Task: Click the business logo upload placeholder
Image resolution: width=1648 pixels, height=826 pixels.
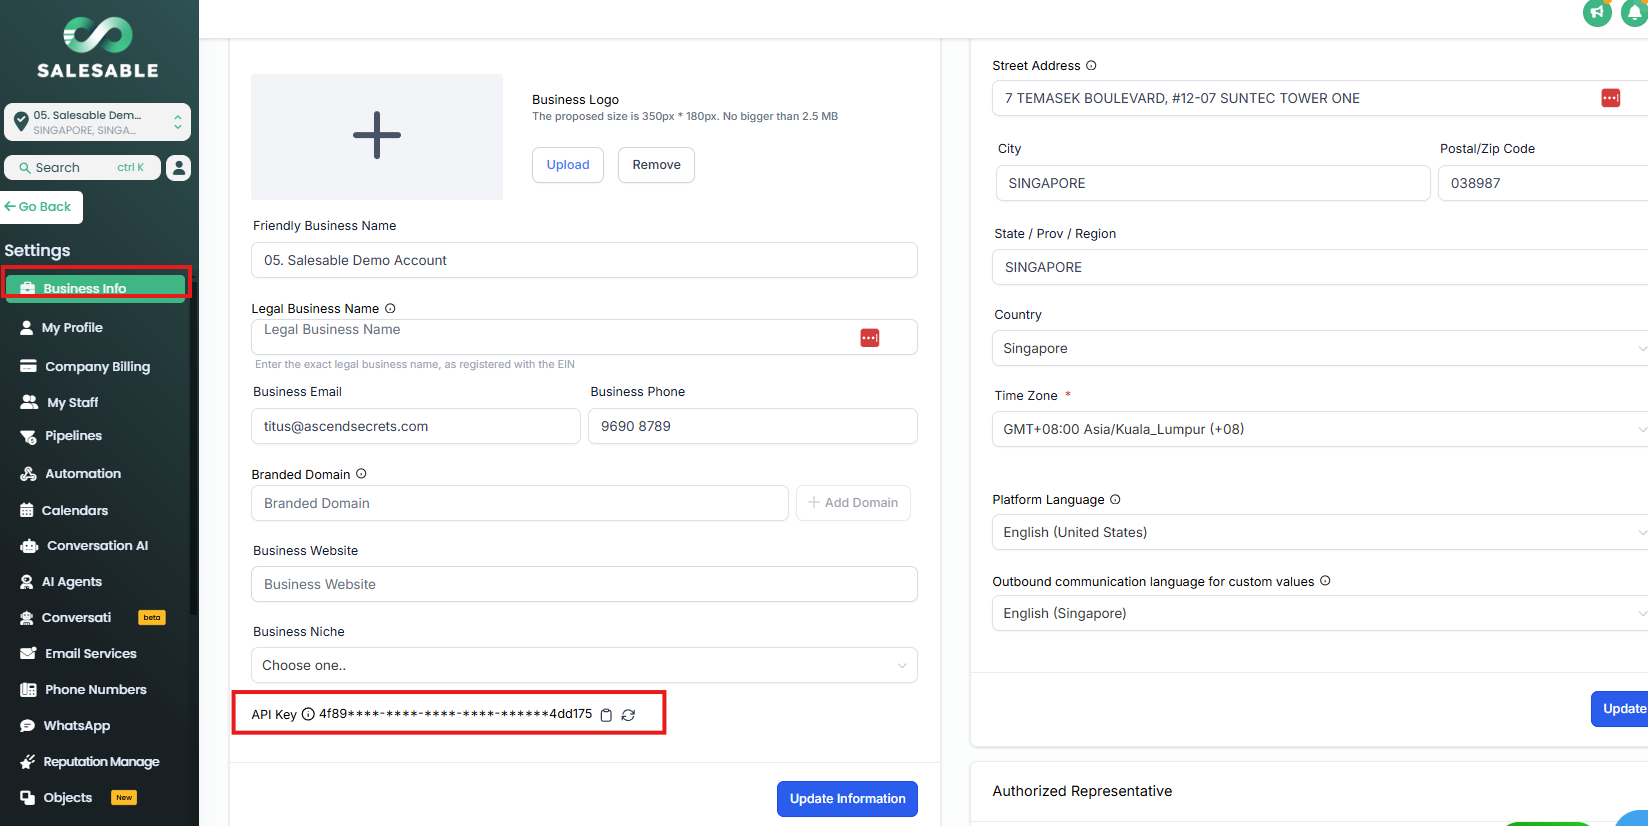Action: pyautogui.click(x=377, y=136)
